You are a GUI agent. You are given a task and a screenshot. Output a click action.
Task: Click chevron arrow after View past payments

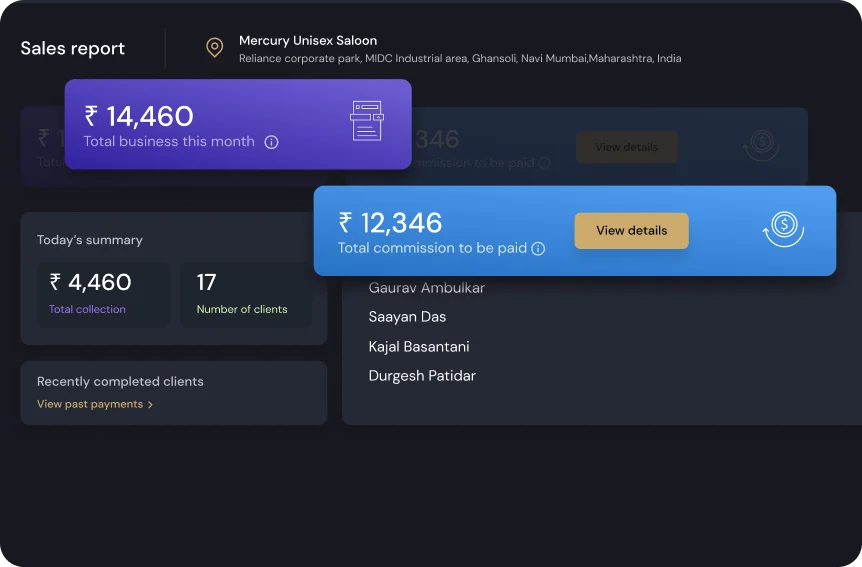(151, 405)
